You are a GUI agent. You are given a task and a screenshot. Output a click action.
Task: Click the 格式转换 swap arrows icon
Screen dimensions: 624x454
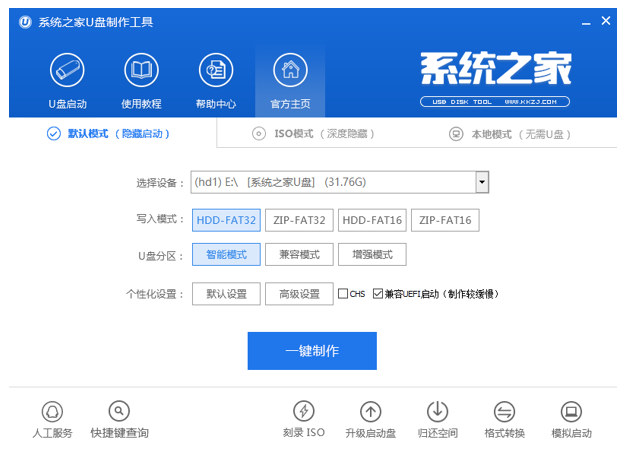(504, 411)
